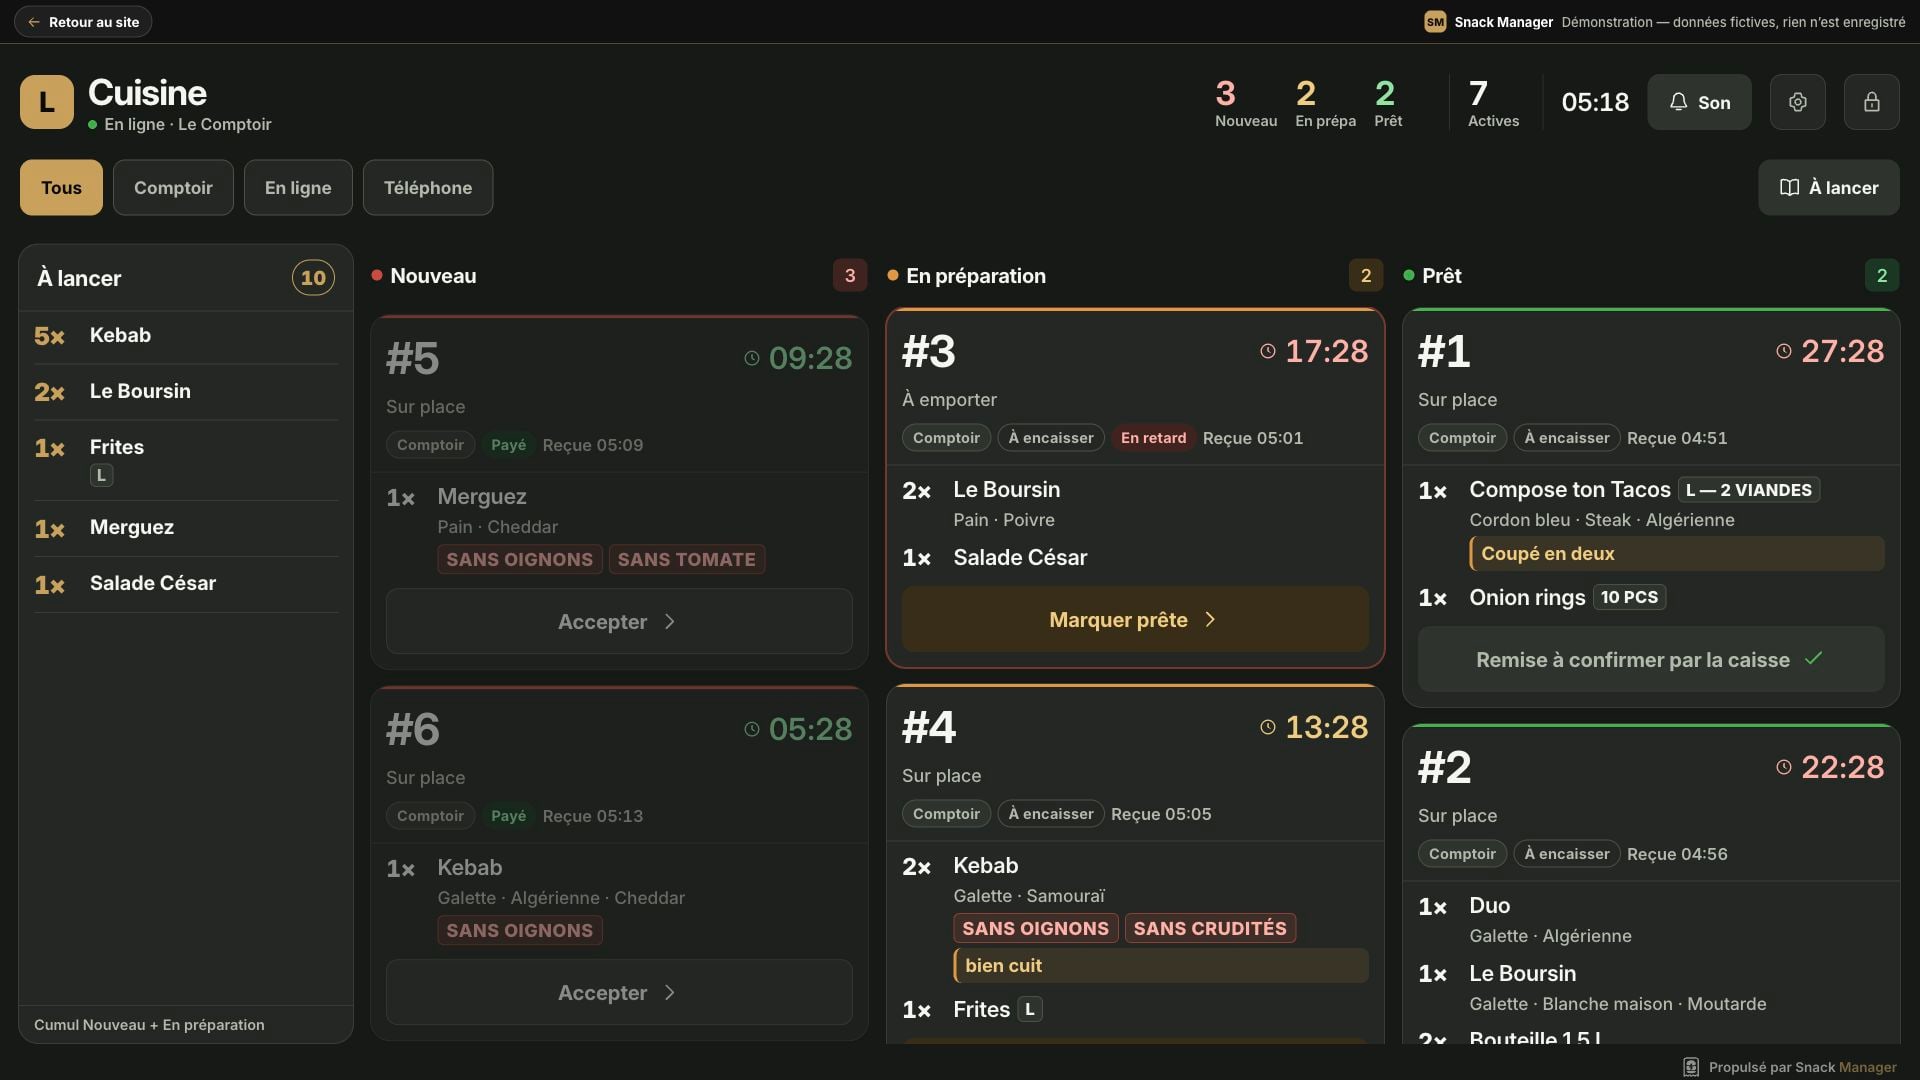Click the footer Snack Manager logo icon
The width and height of the screenshot is (1920, 1080).
coord(1691,1067)
